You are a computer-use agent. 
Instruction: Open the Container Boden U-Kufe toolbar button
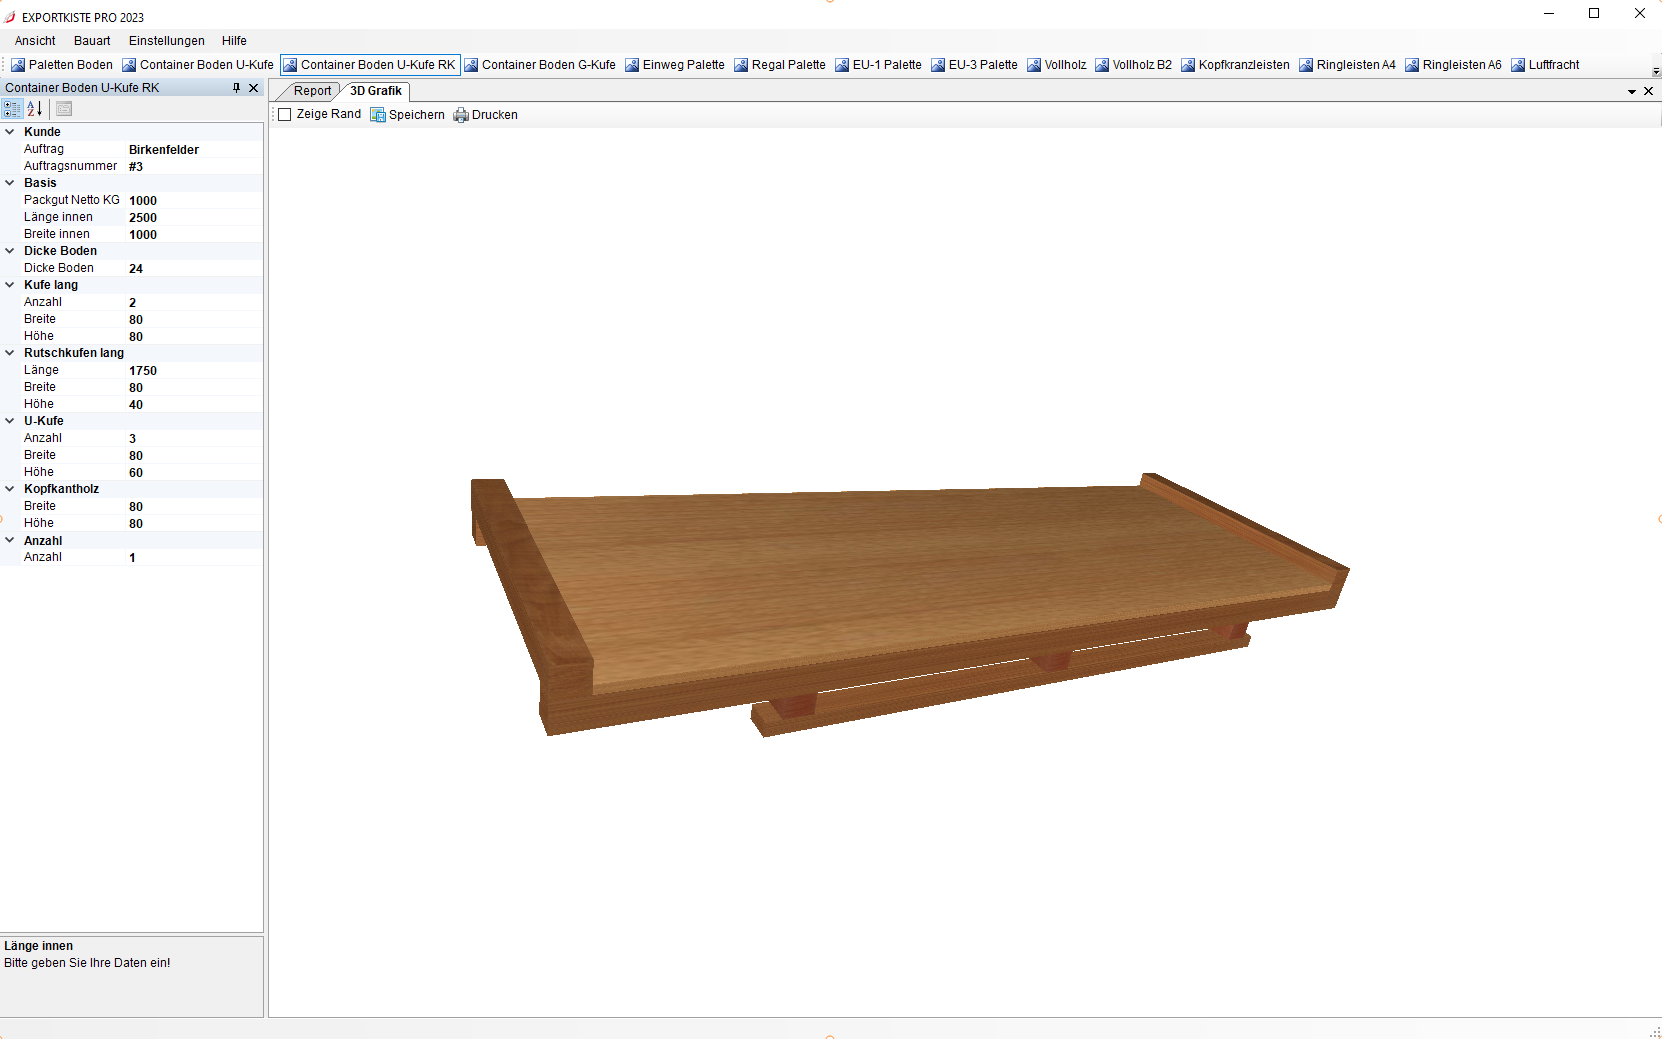(x=197, y=65)
